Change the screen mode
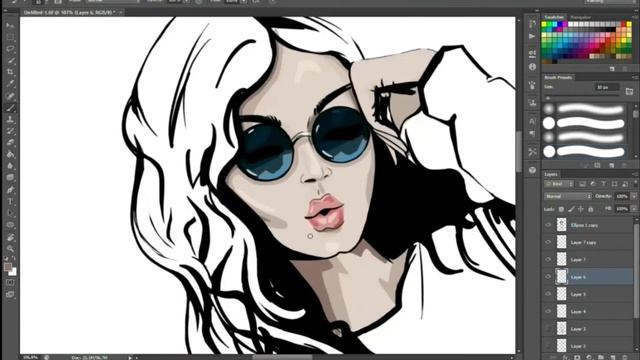This screenshot has width=640, height=360. 10,294
